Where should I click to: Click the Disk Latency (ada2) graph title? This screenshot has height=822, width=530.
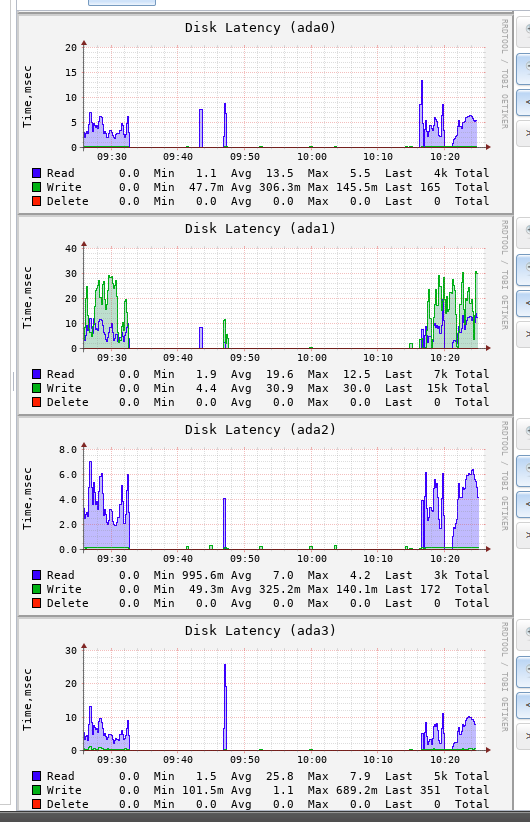pos(260,430)
